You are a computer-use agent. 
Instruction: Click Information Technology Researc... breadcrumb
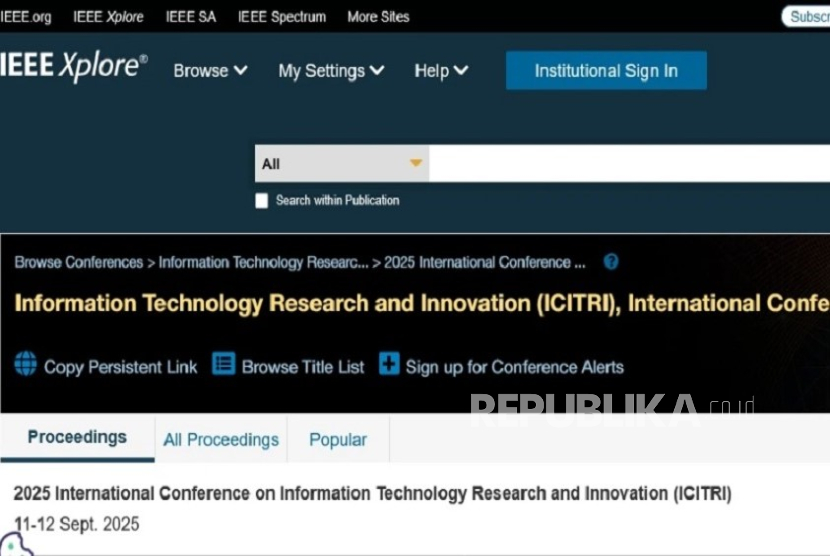point(264,262)
